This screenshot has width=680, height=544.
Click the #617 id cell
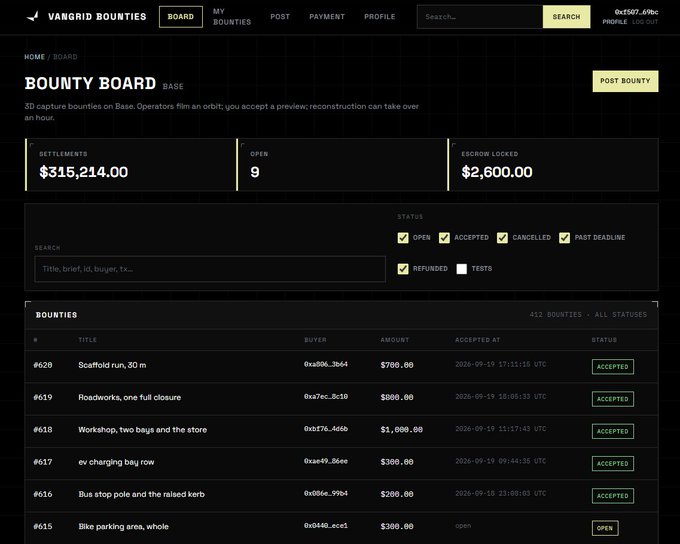(43, 462)
